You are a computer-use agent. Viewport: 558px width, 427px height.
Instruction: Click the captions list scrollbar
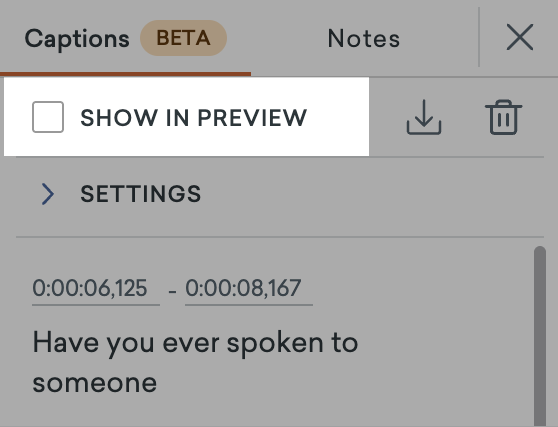[x=540, y=336]
